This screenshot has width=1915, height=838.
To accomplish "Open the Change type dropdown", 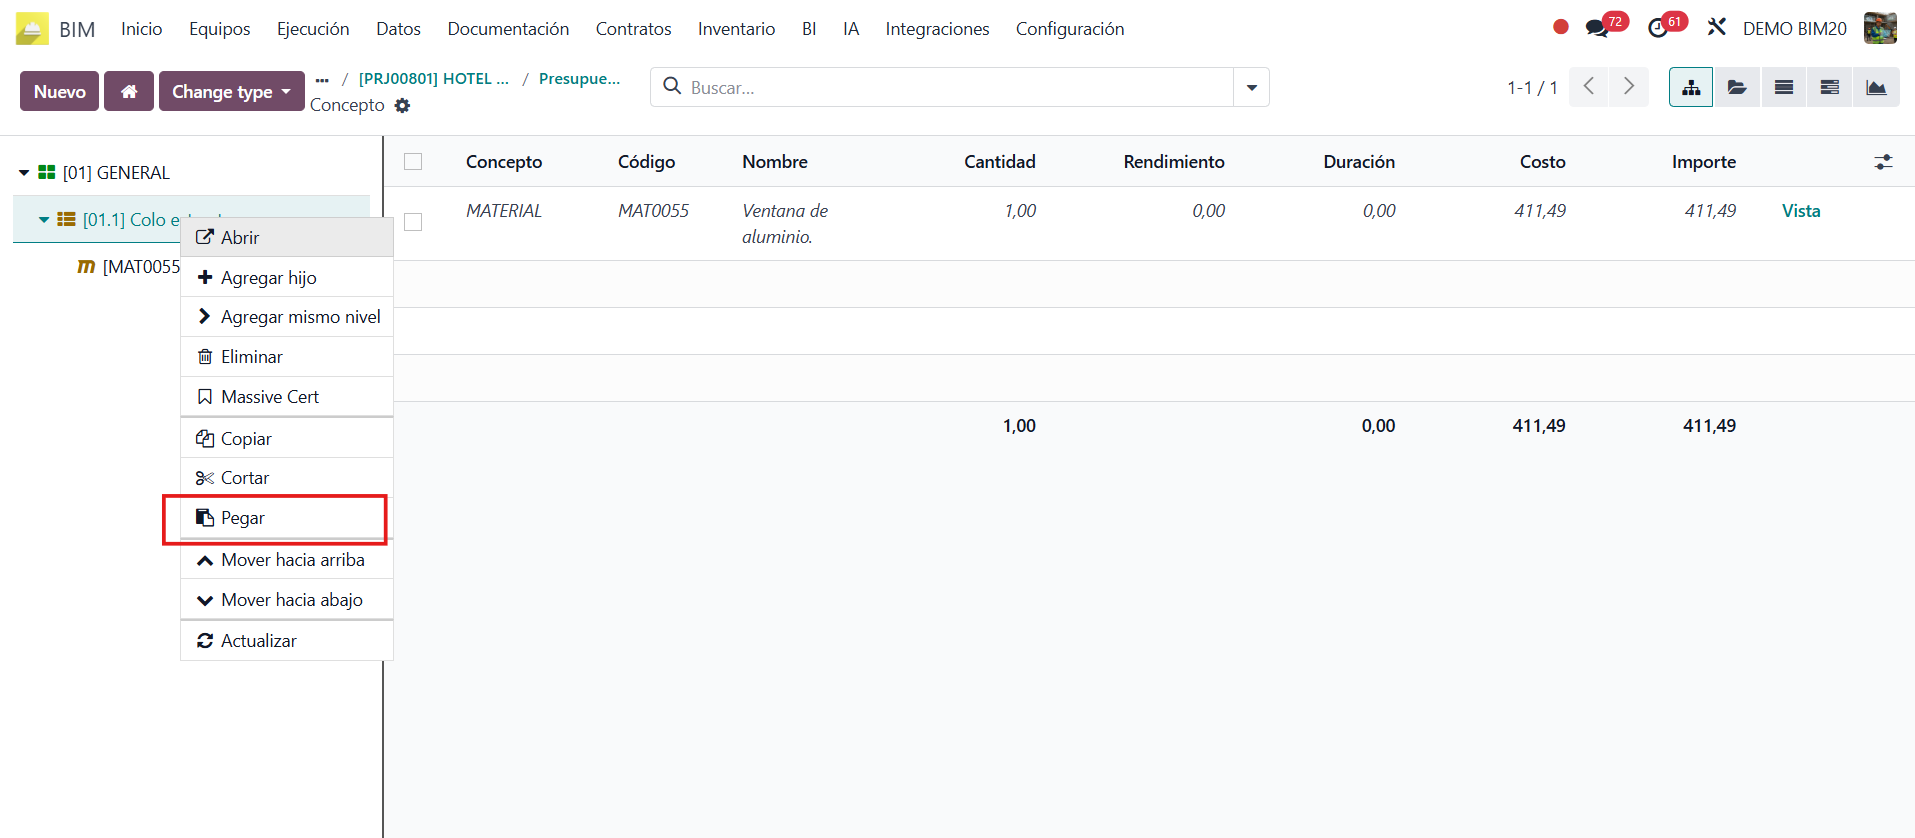I will point(231,91).
